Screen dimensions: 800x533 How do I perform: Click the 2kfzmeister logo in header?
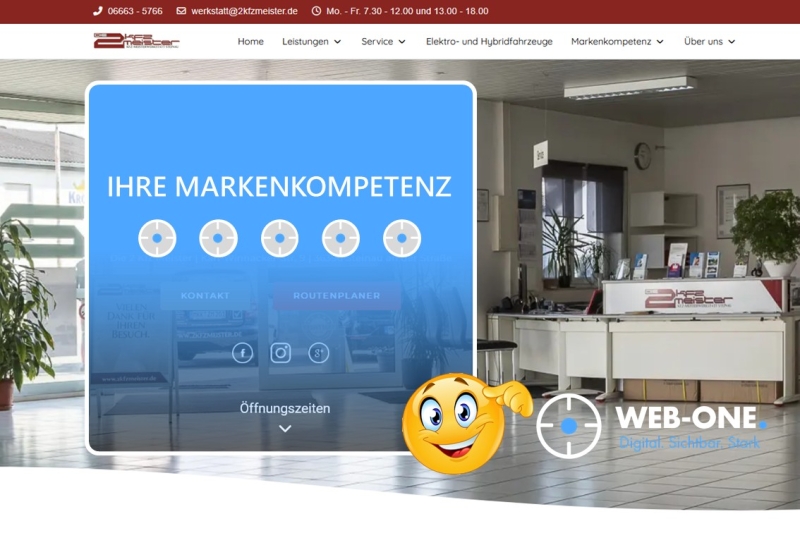pos(136,41)
